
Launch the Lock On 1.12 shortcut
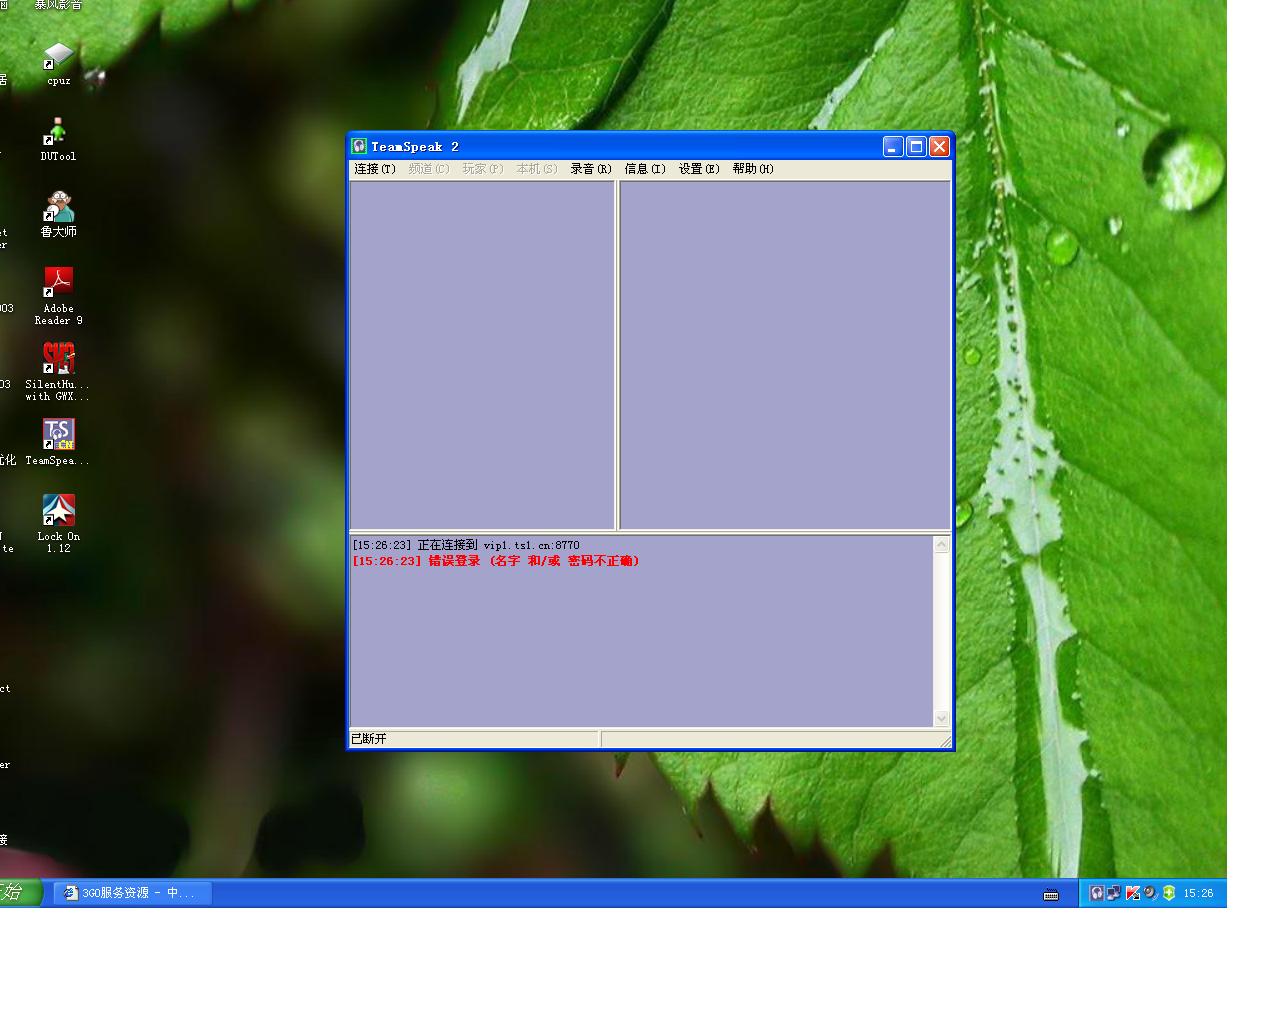(58, 523)
